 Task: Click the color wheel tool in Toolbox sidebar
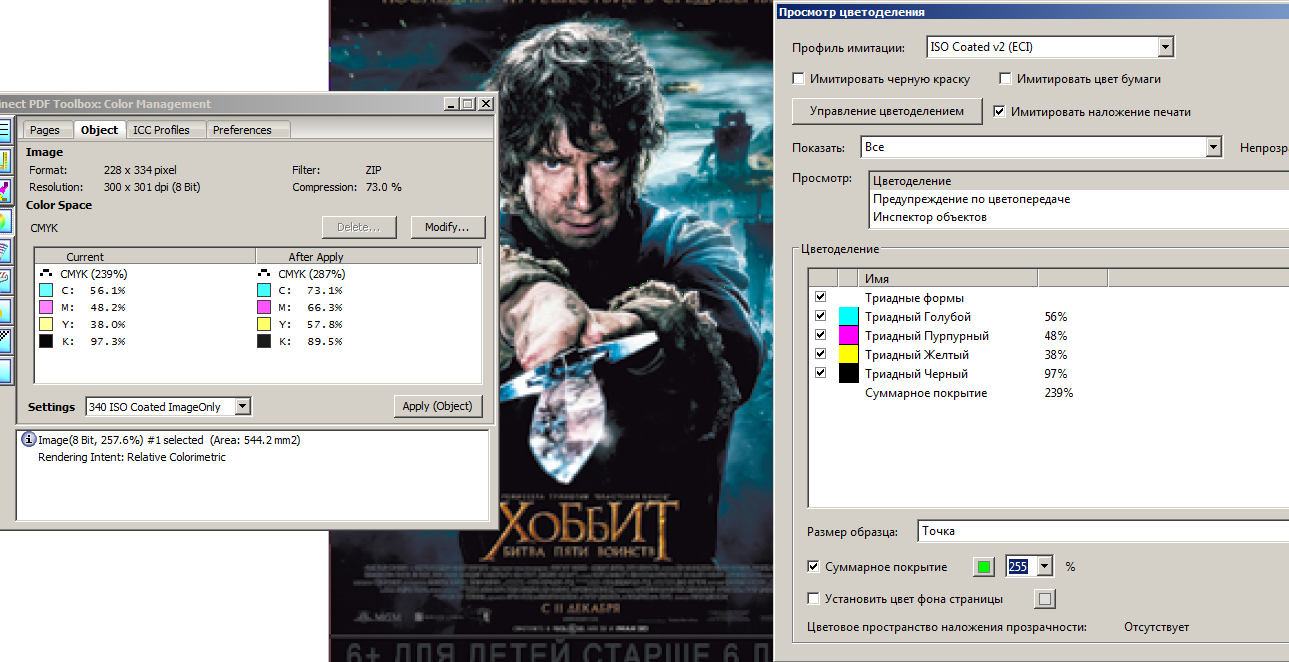[4, 219]
